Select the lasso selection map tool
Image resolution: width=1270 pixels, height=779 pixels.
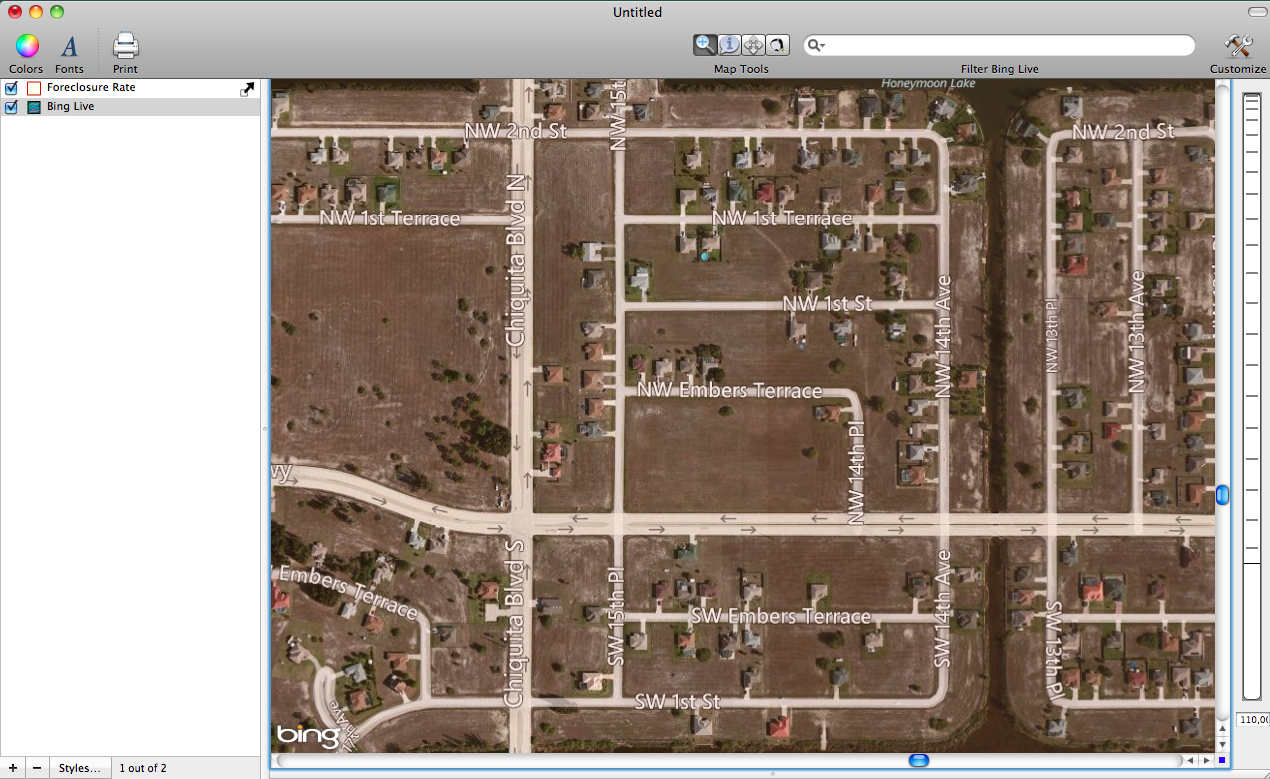click(x=777, y=45)
